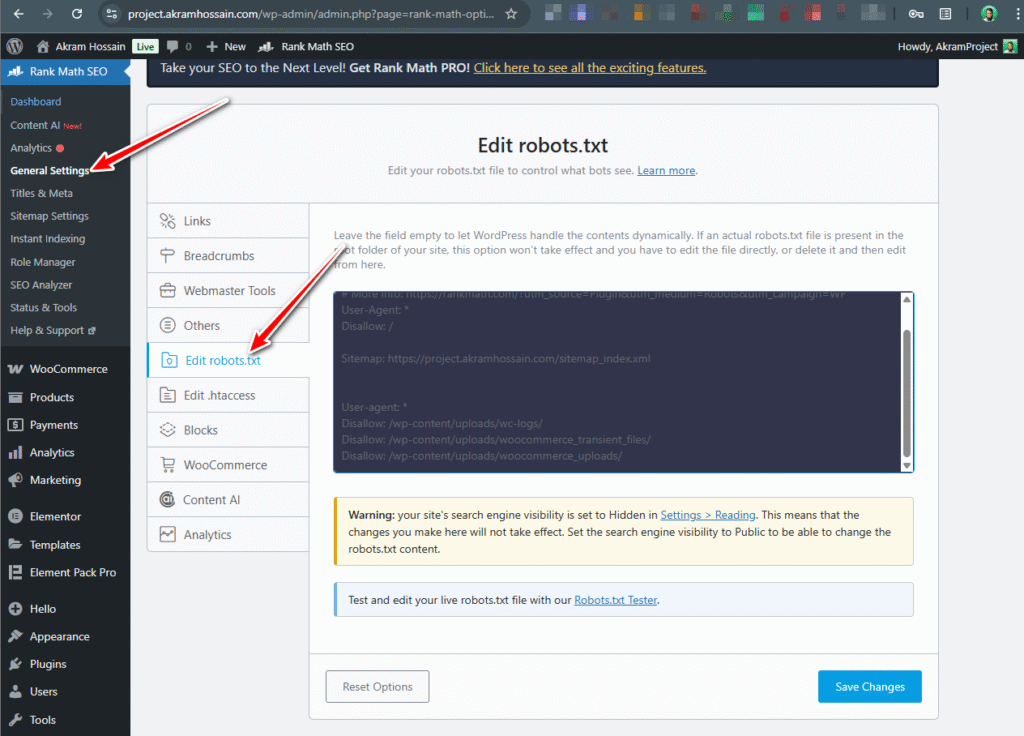Click the Plugins icon in the sidebar

click(x=15, y=664)
